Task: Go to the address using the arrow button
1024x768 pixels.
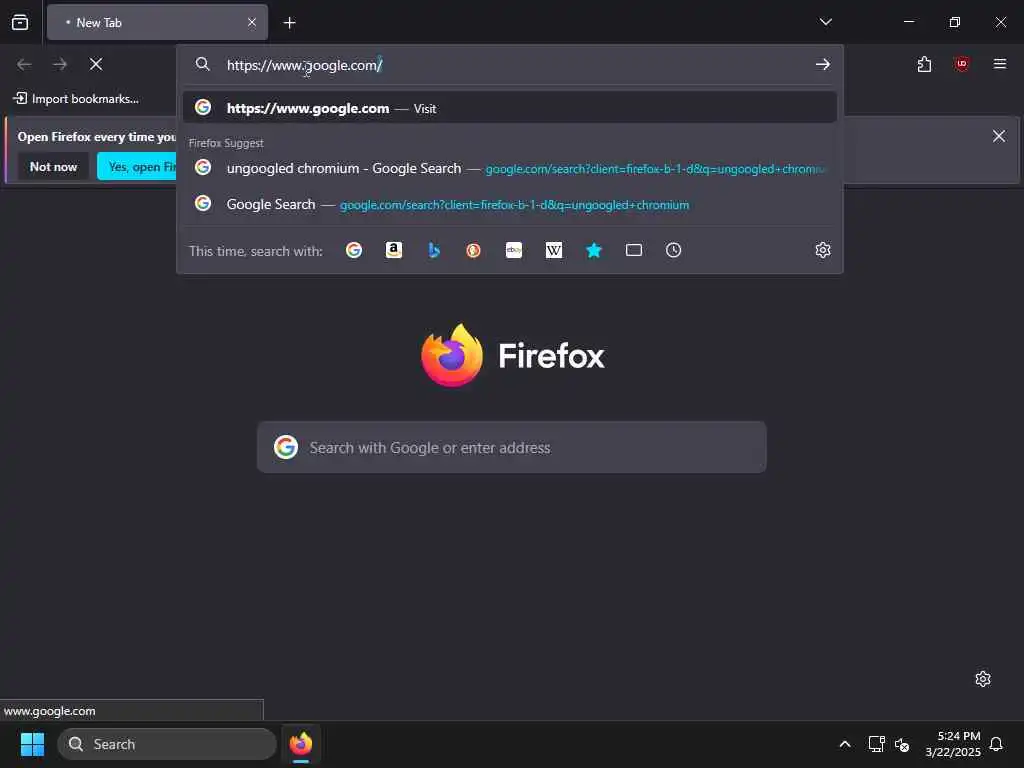Action: [823, 64]
